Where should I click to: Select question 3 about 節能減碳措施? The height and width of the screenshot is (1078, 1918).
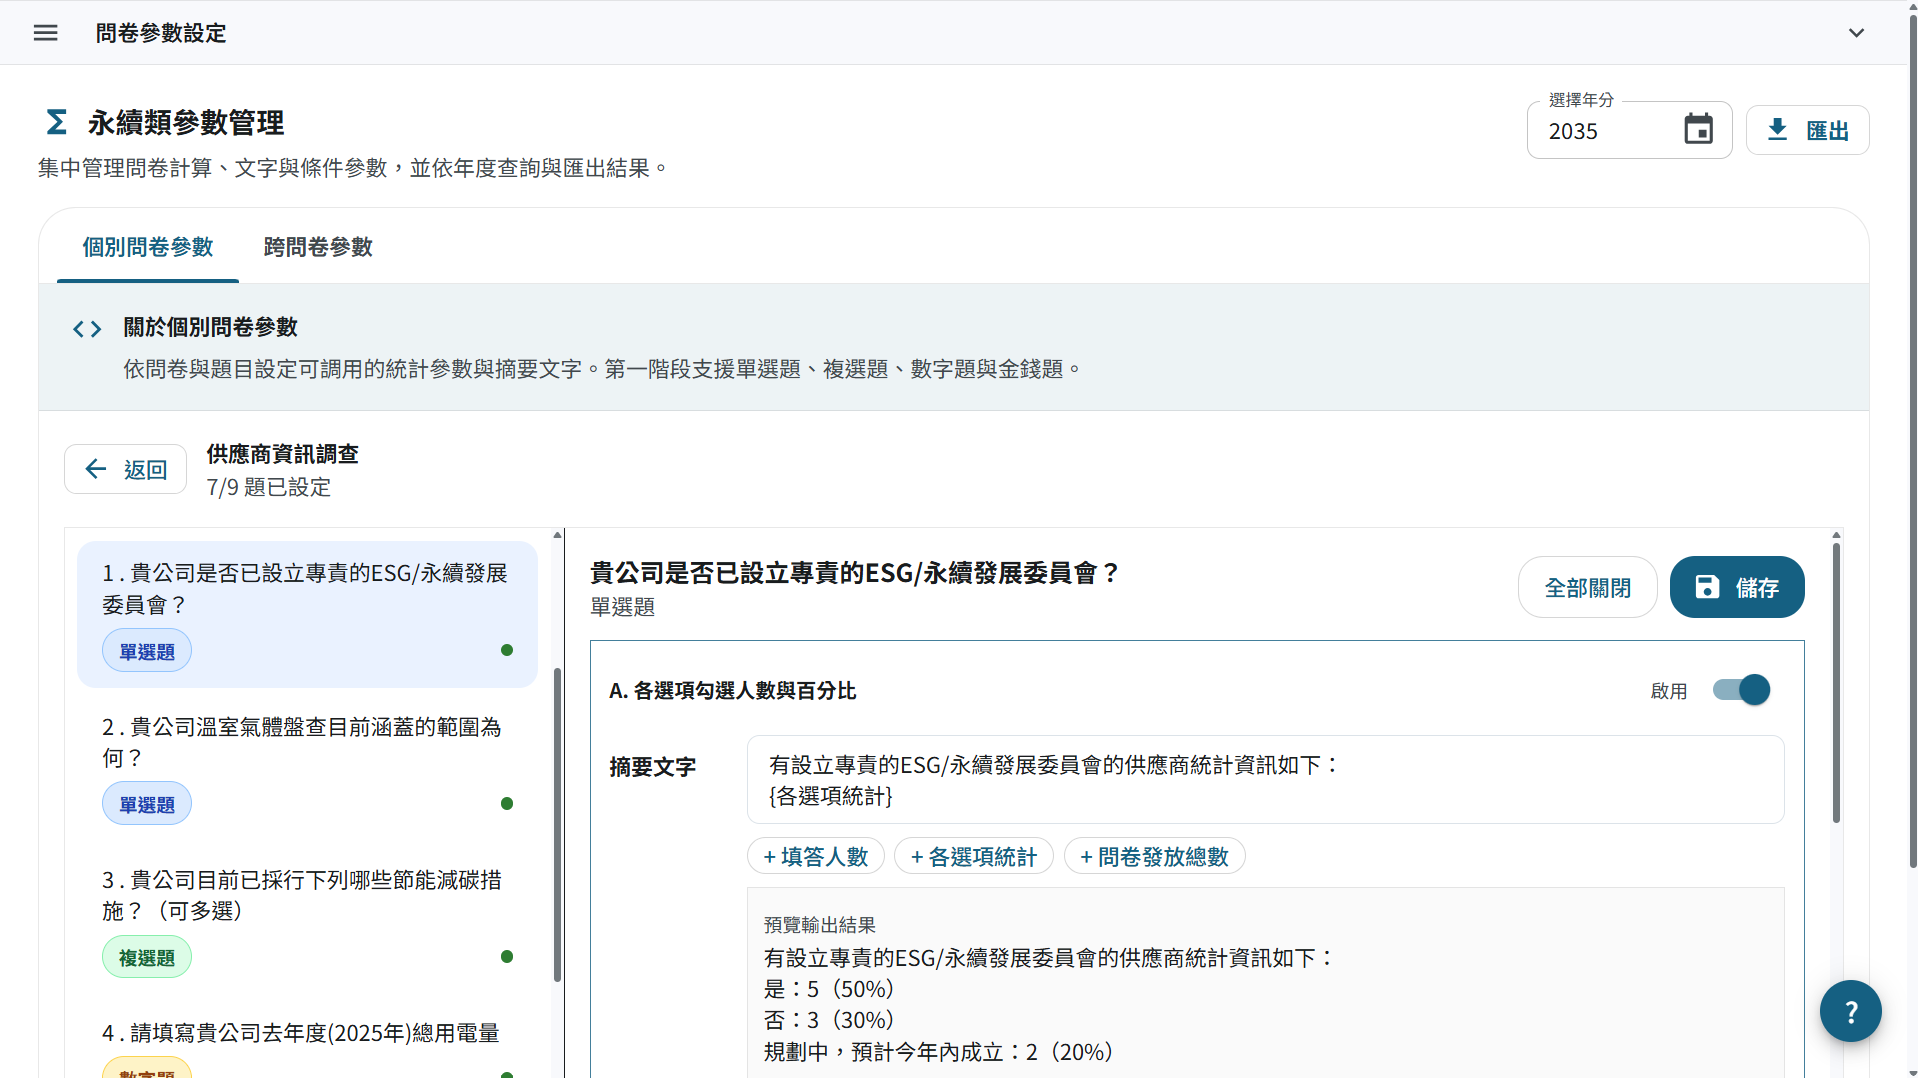(307, 920)
